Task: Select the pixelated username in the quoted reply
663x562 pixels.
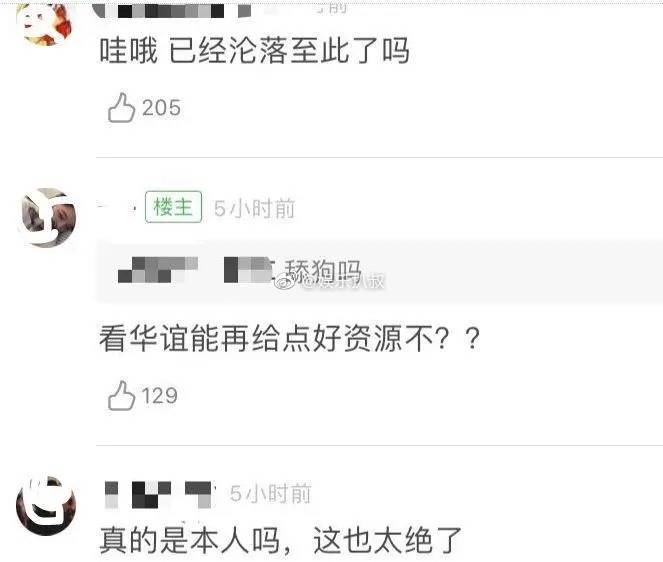Action: (x=195, y=270)
